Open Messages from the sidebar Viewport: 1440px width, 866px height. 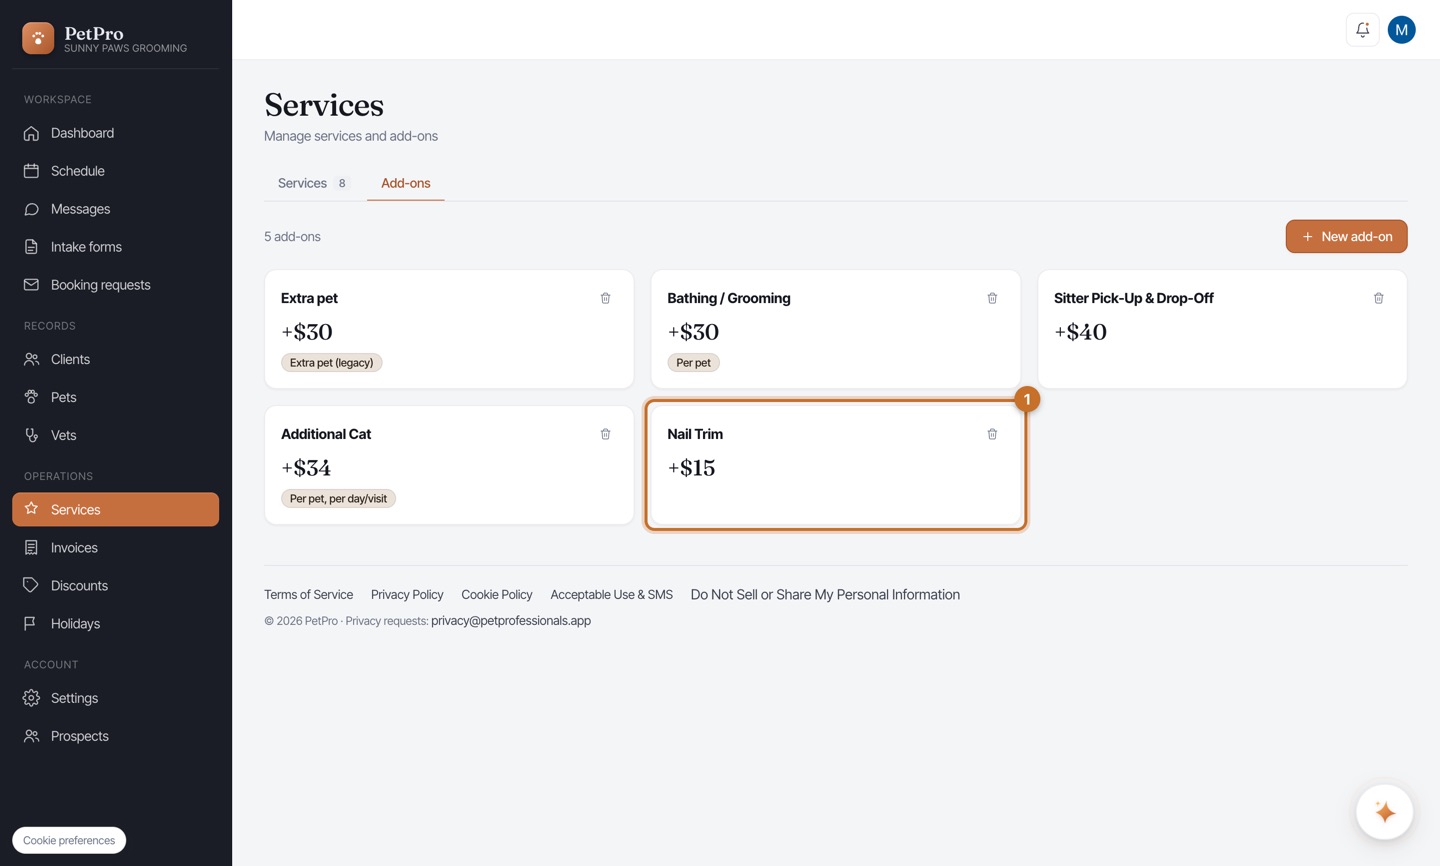(x=115, y=209)
